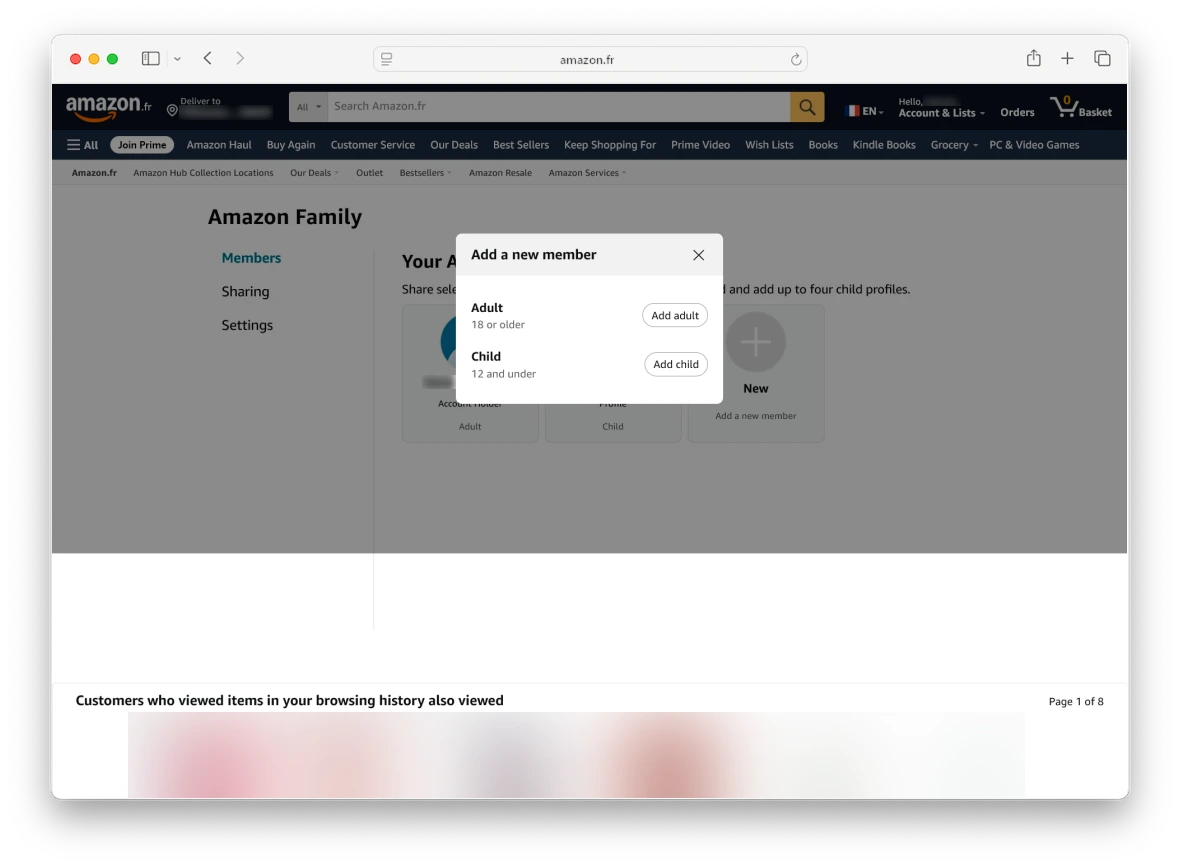Click the Deliver to location pin
This screenshot has width=1180, height=867.
click(x=172, y=111)
